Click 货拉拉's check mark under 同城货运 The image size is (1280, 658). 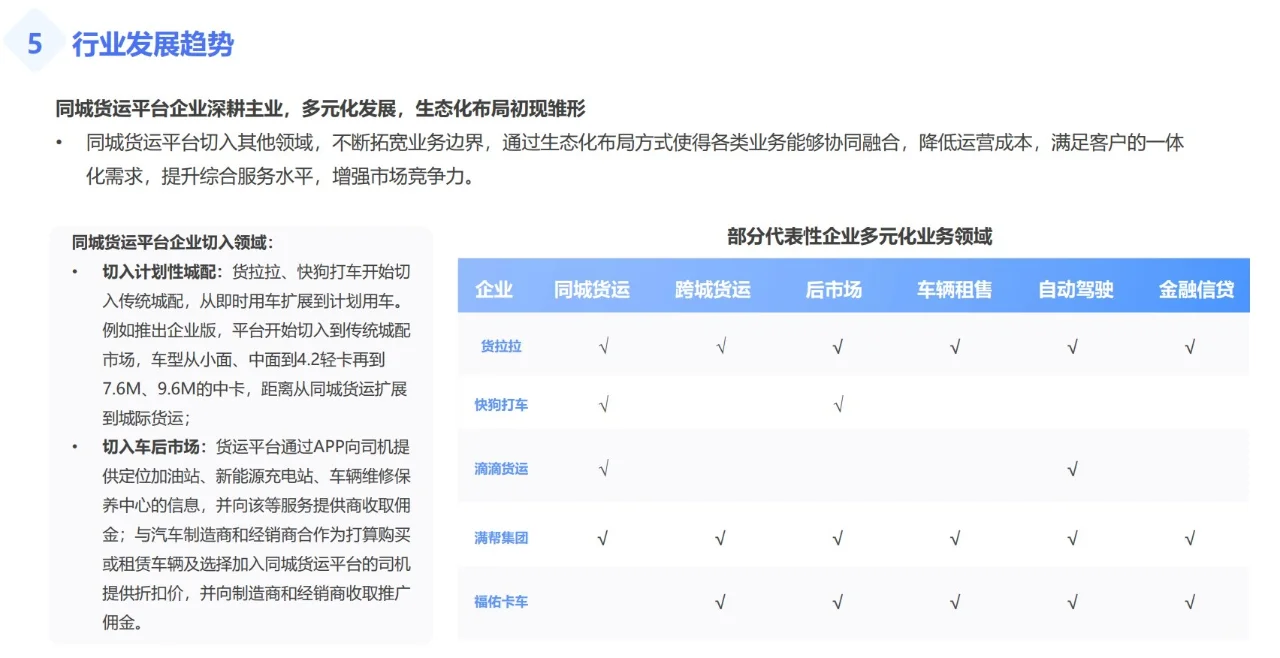pos(603,347)
